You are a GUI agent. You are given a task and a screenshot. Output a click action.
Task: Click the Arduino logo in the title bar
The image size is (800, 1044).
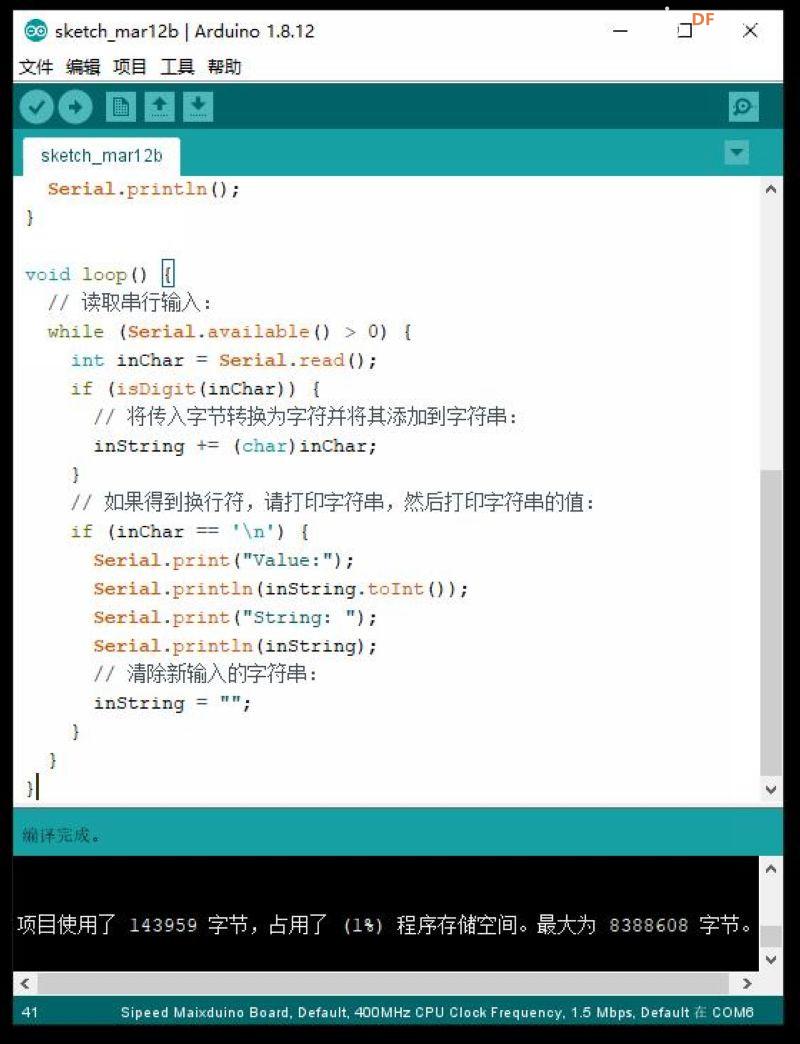tap(36, 31)
